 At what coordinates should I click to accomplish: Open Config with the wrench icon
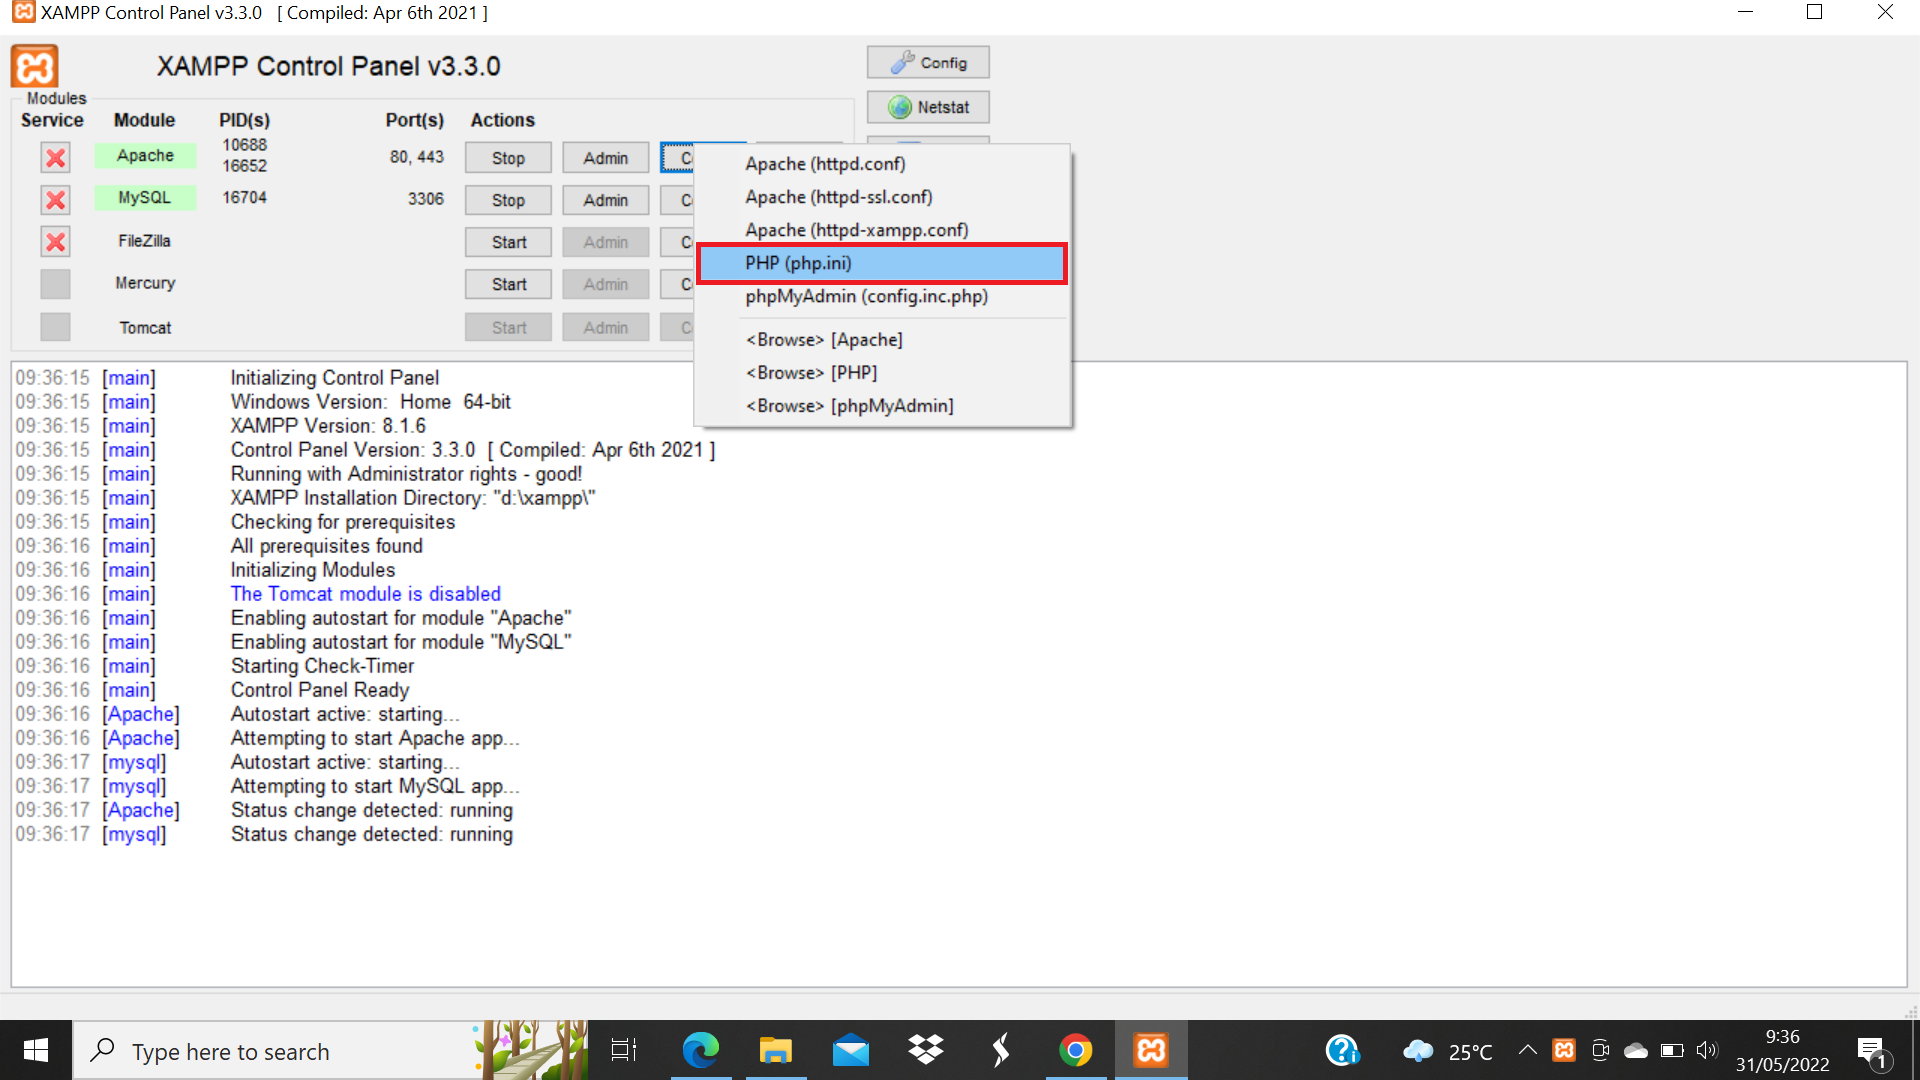coord(928,62)
